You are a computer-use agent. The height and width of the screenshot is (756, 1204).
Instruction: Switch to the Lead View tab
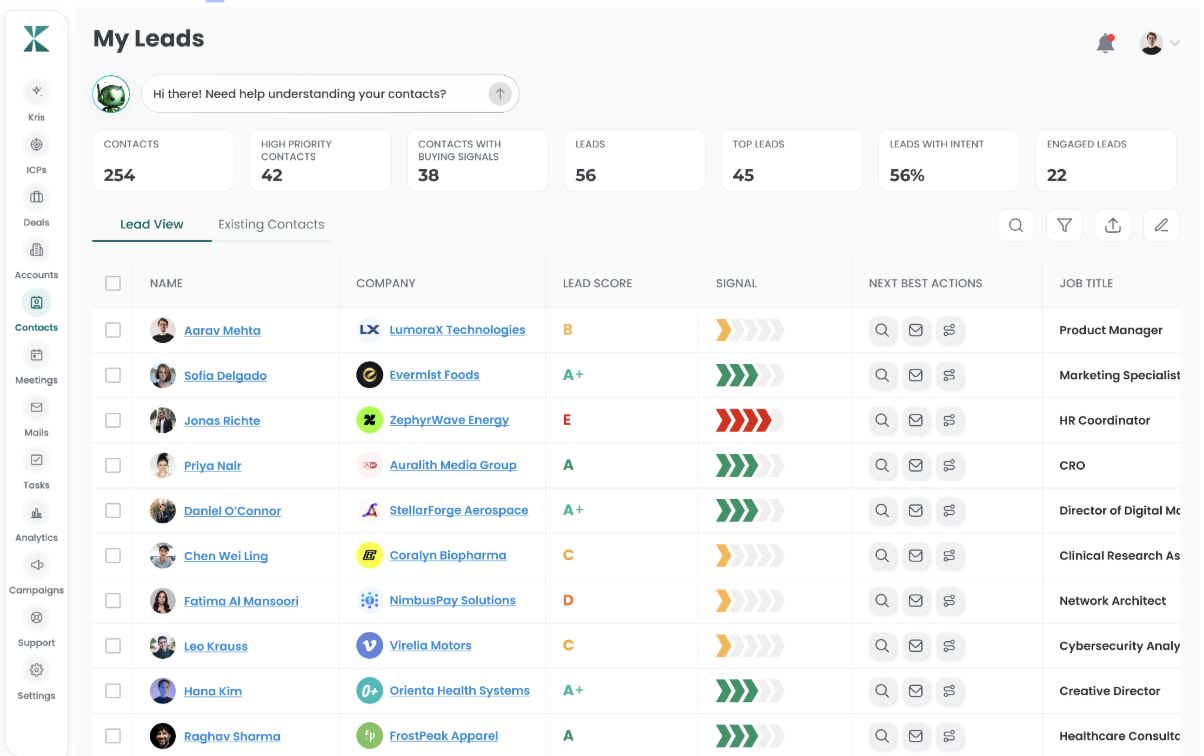(152, 224)
